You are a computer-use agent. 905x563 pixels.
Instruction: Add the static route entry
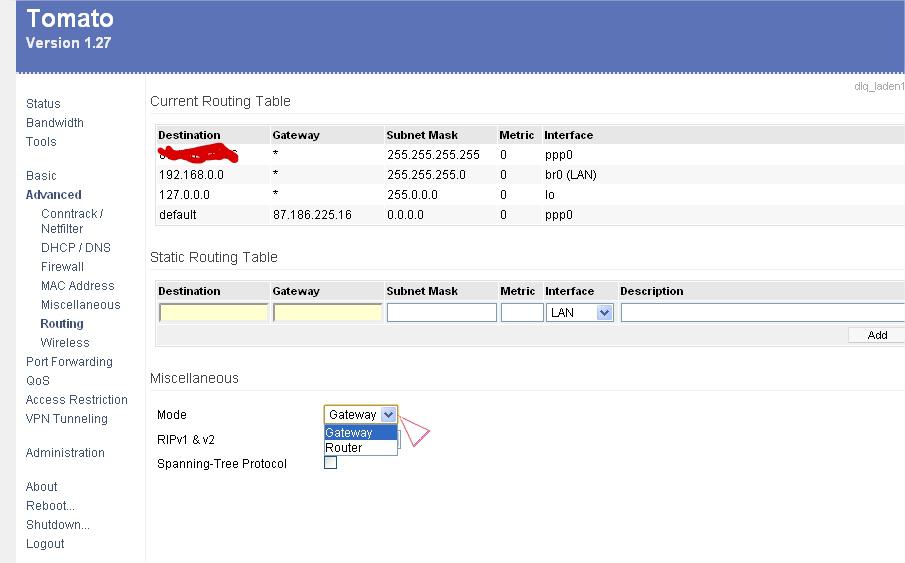(x=877, y=335)
